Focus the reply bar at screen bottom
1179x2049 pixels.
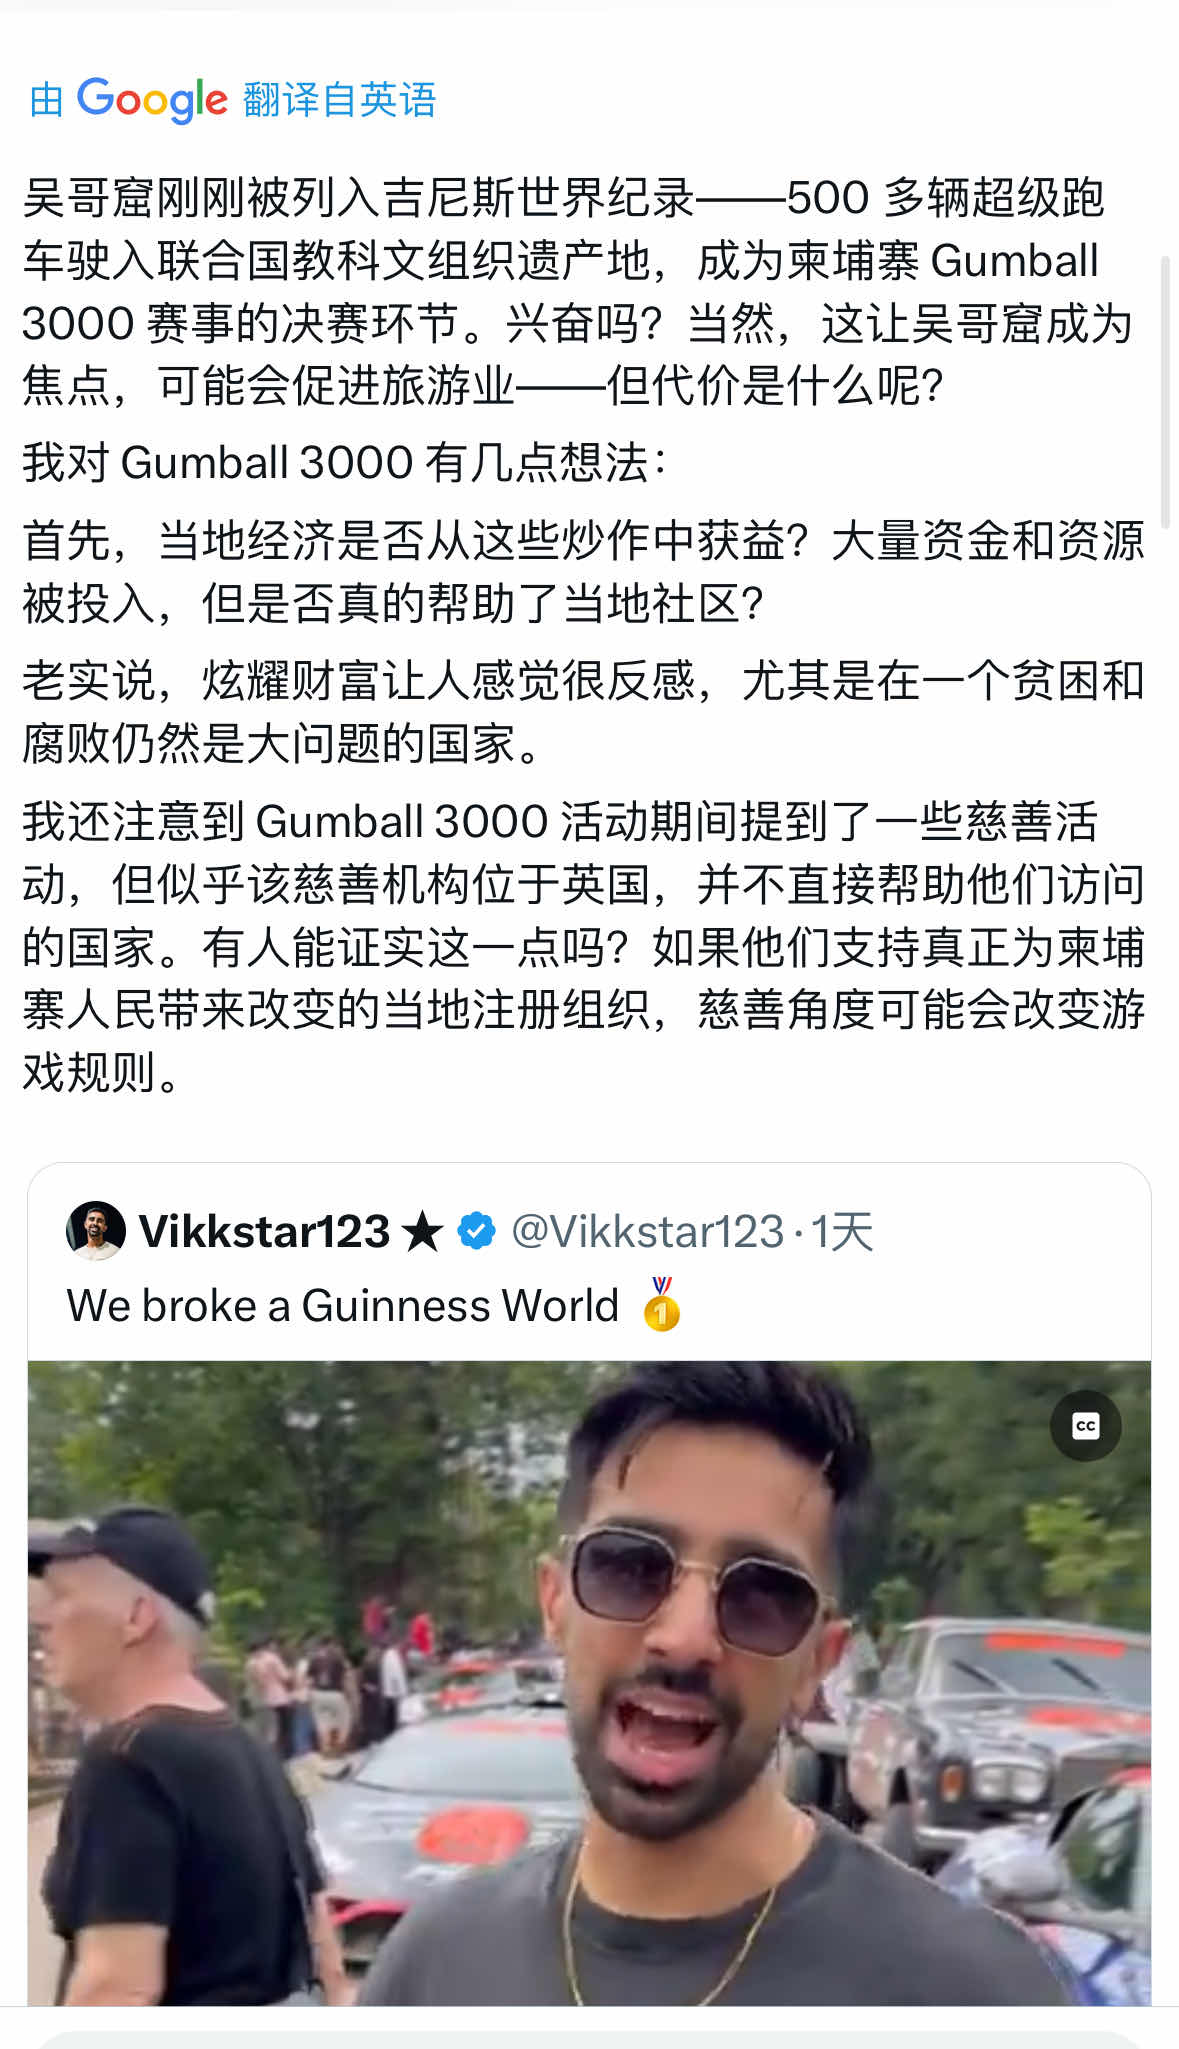click(589, 2039)
